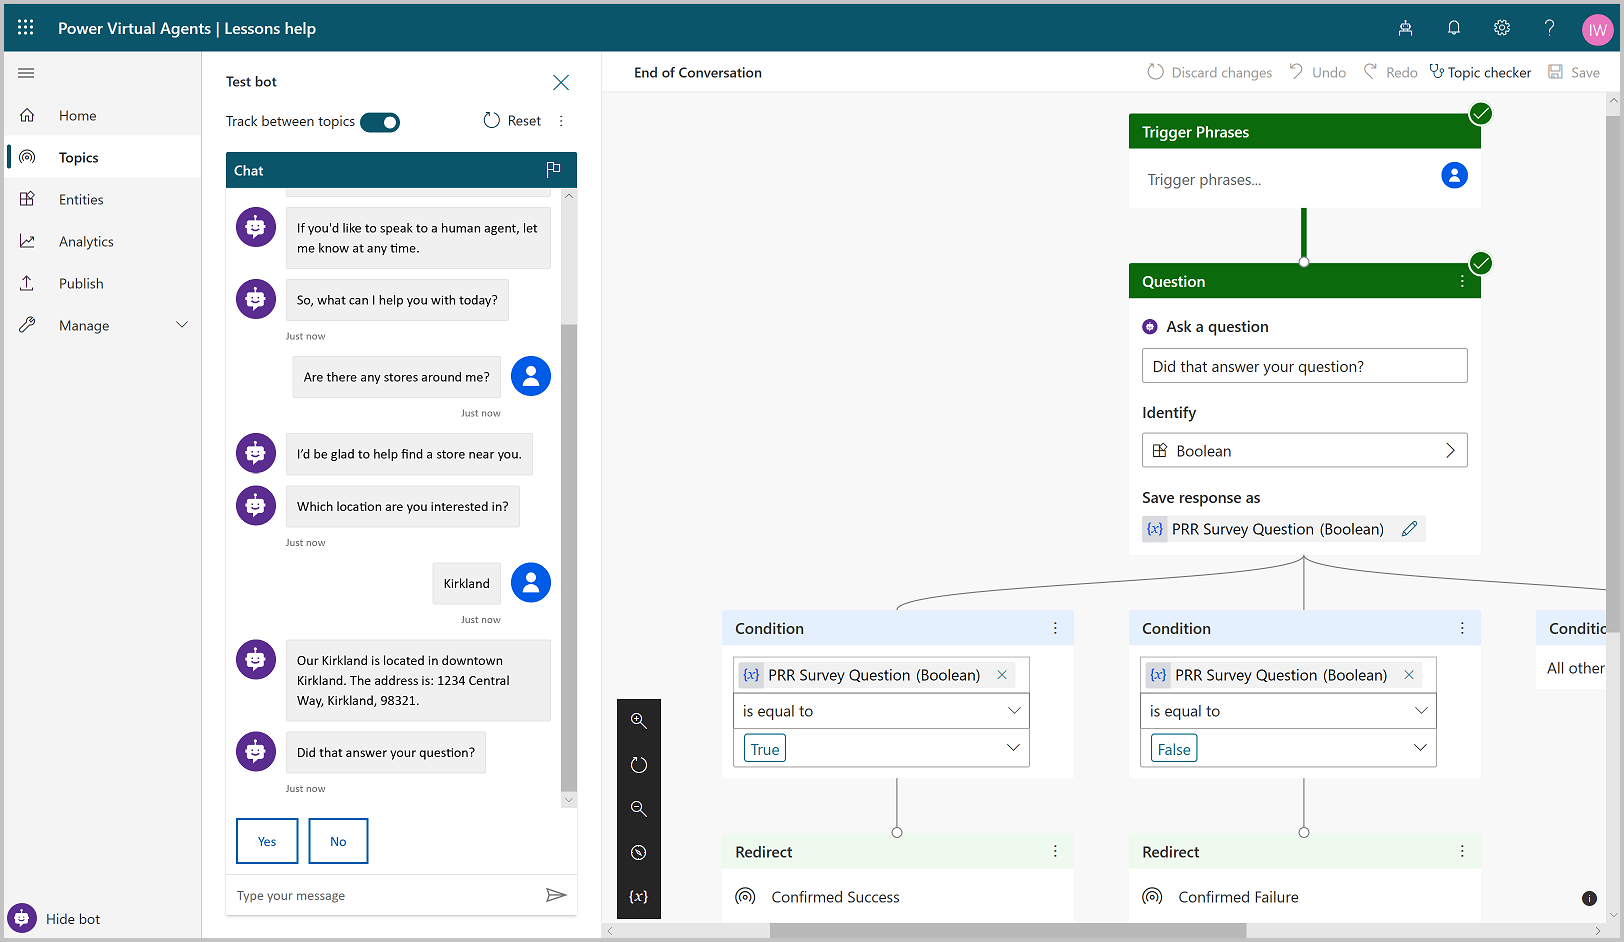Open Power Virtual Agents settings gear
This screenshot has height=942, width=1624.
(x=1502, y=28)
